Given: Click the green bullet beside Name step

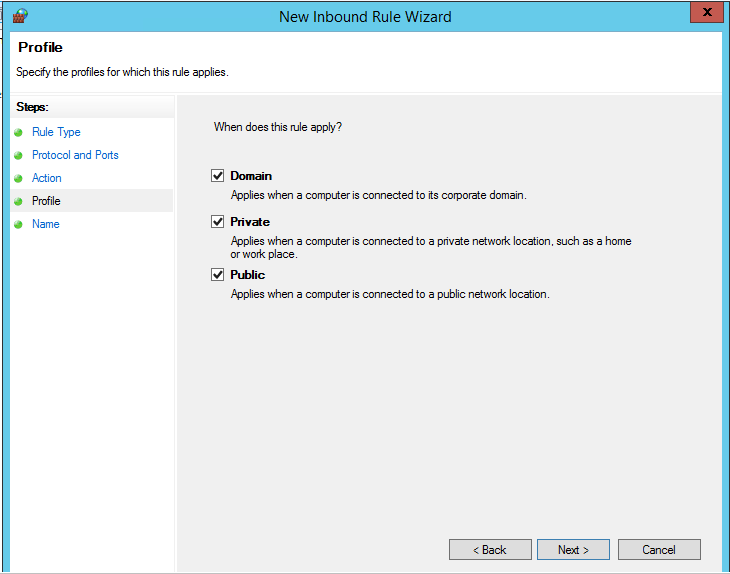Looking at the screenshot, I should tap(18, 224).
